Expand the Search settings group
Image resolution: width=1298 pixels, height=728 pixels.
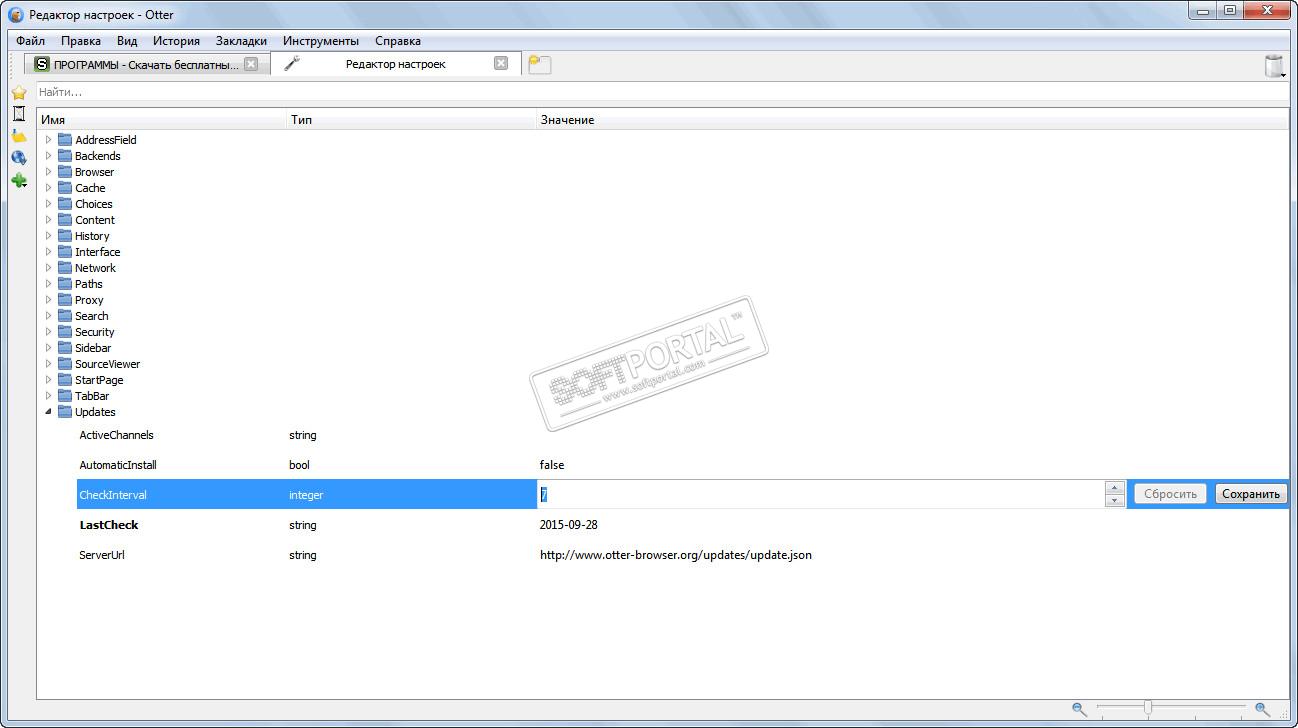[x=48, y=316]
